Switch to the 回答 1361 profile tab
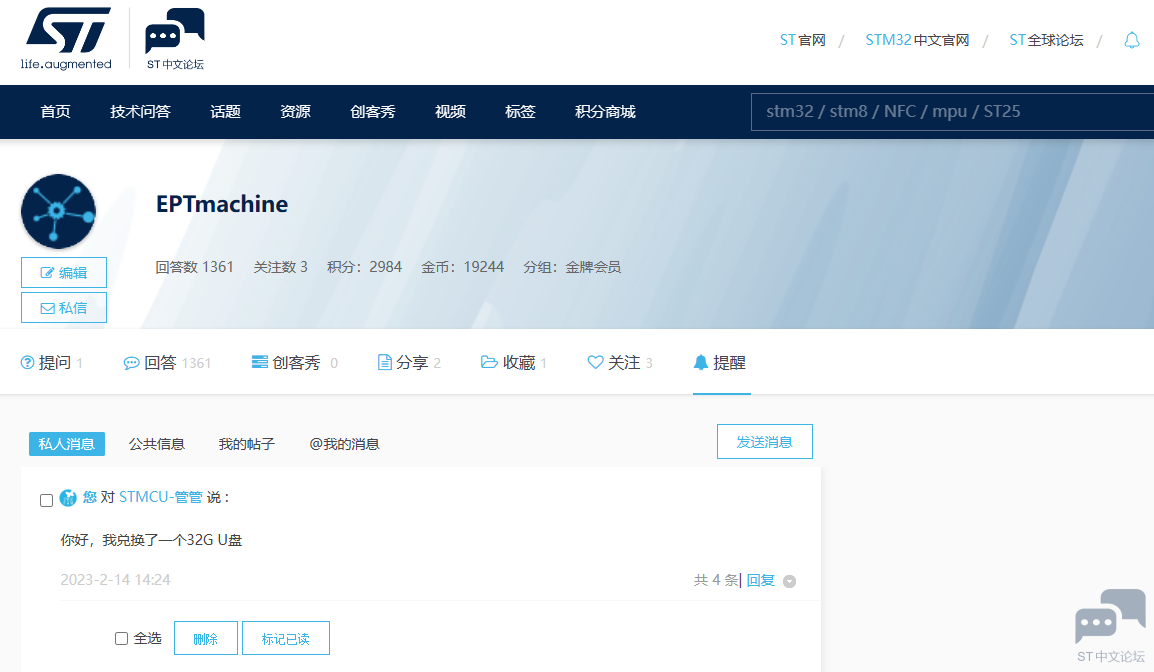 [x=167, y=363]
